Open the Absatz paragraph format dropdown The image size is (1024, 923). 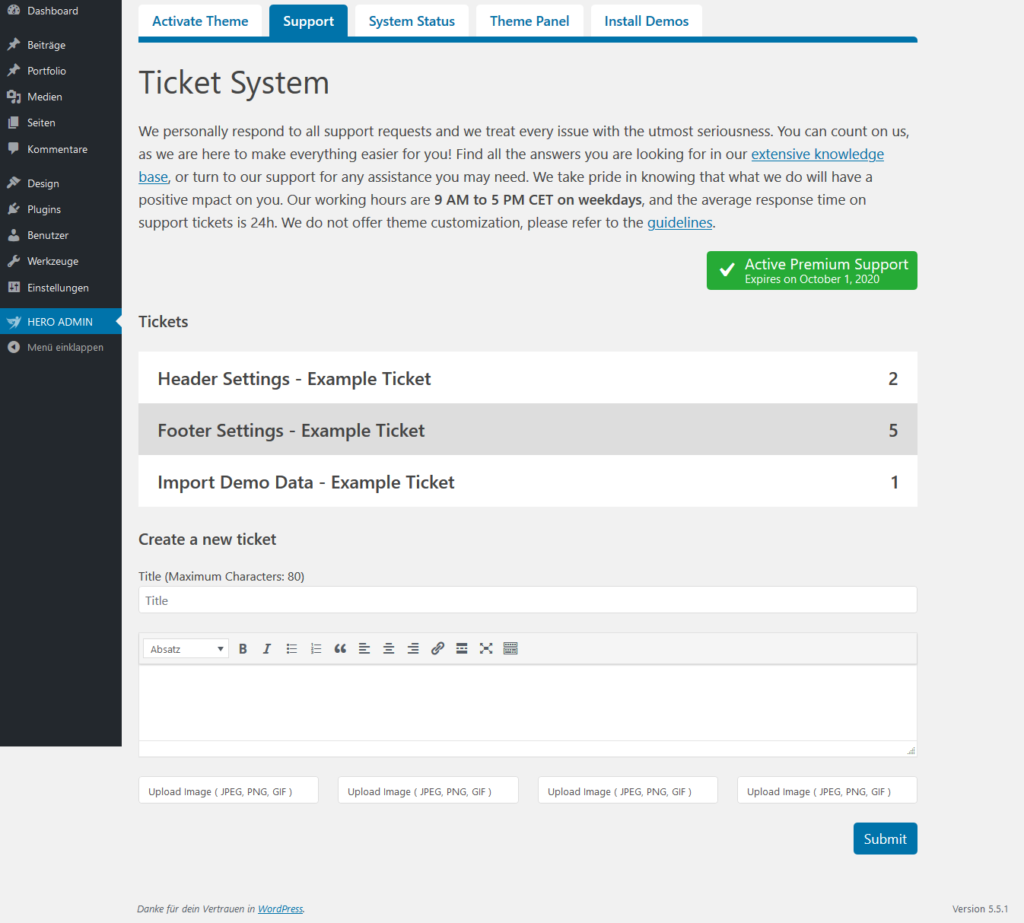point(186,649)
